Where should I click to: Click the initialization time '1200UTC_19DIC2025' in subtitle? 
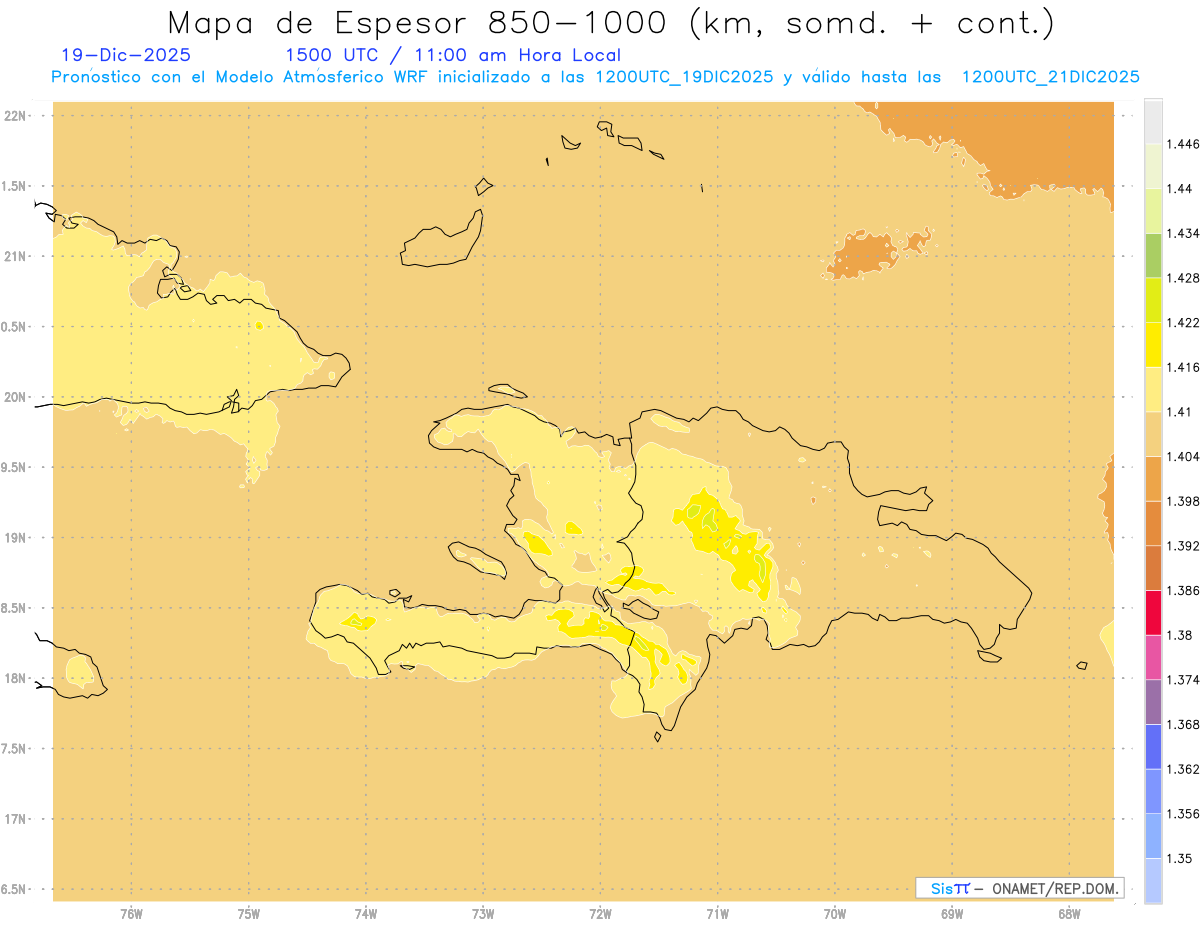pos(684,77)
